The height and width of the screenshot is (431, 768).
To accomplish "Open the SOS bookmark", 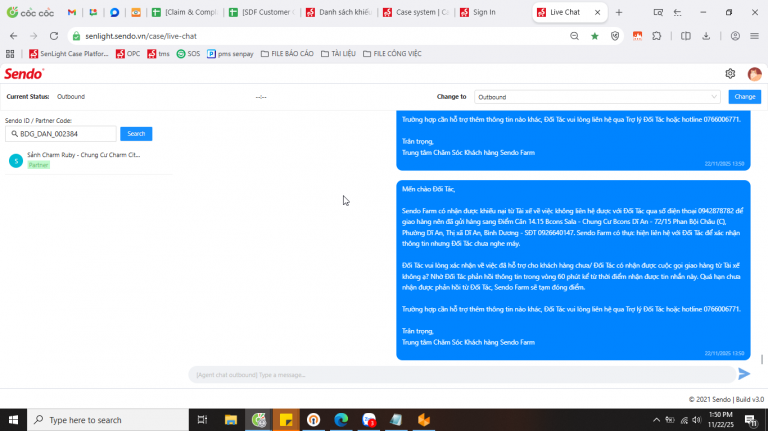I will [189, 54].
